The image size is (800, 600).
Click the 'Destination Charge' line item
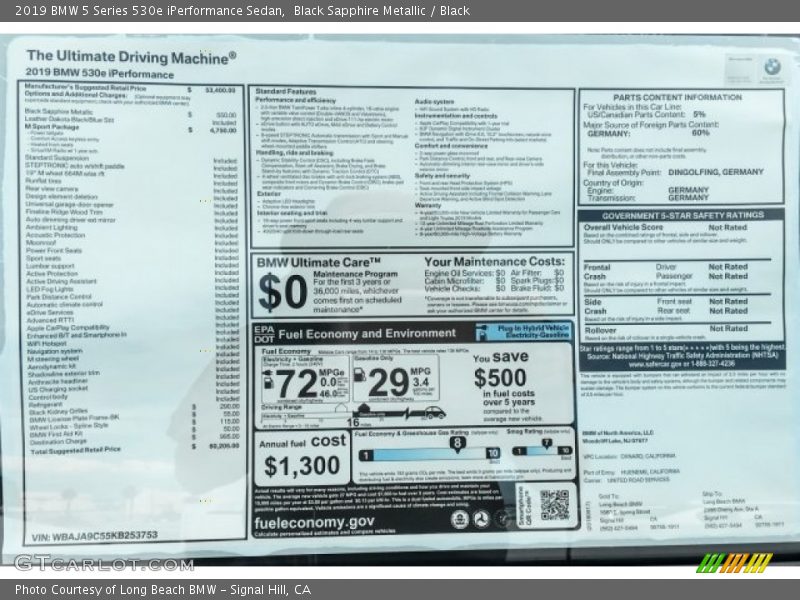pos(134,440)
